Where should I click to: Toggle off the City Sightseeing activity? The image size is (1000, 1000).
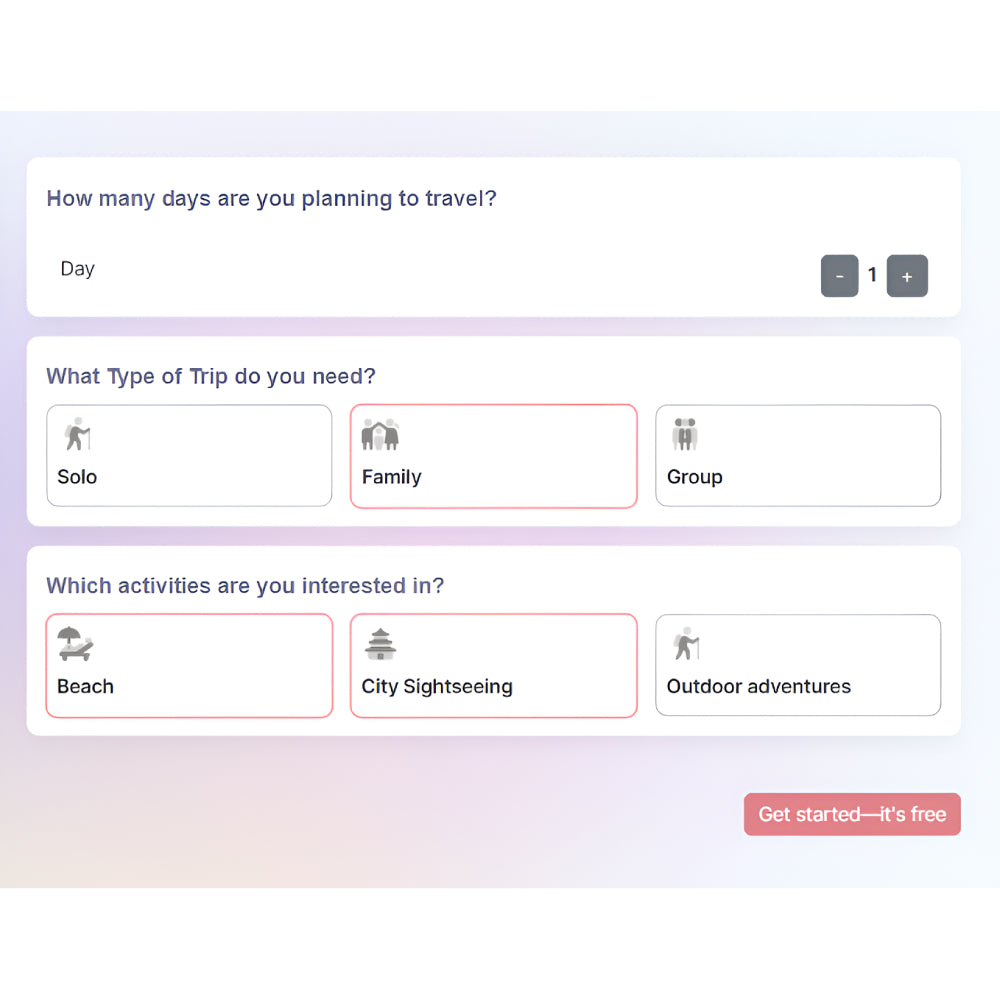[493, 665]
